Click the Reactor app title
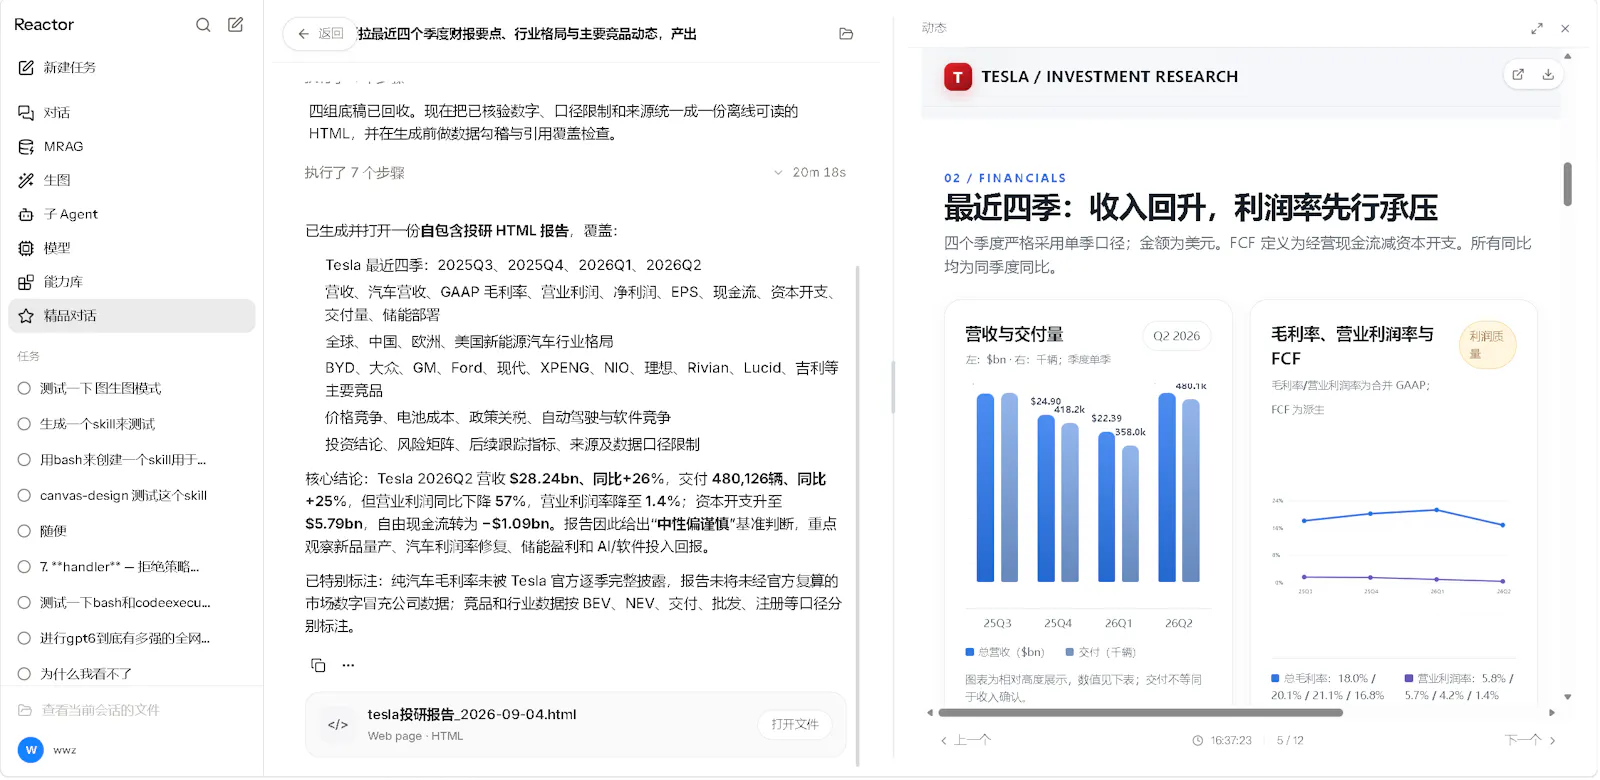1600x780 pixels. (44, 25)
